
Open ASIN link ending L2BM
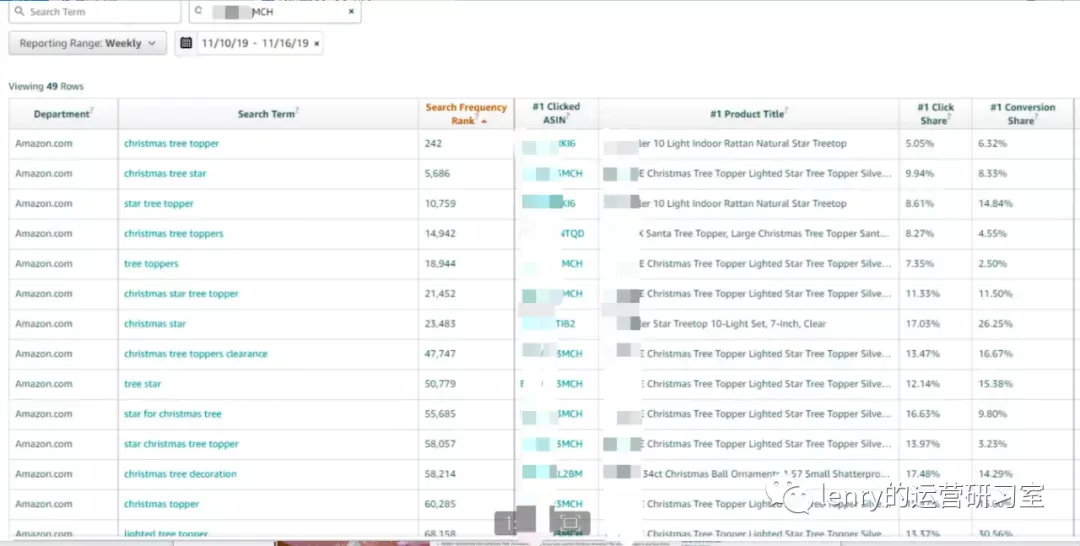click(569, 474)
